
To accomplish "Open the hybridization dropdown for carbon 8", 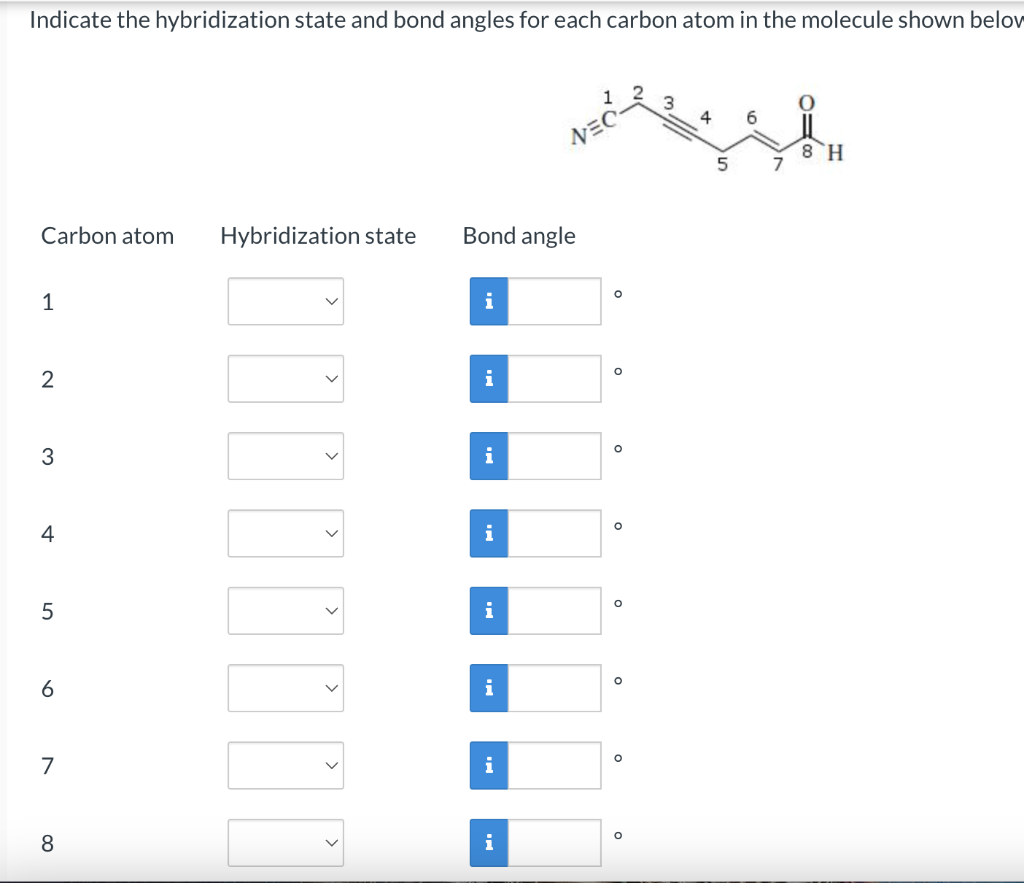I will click(x=285, y=842).
